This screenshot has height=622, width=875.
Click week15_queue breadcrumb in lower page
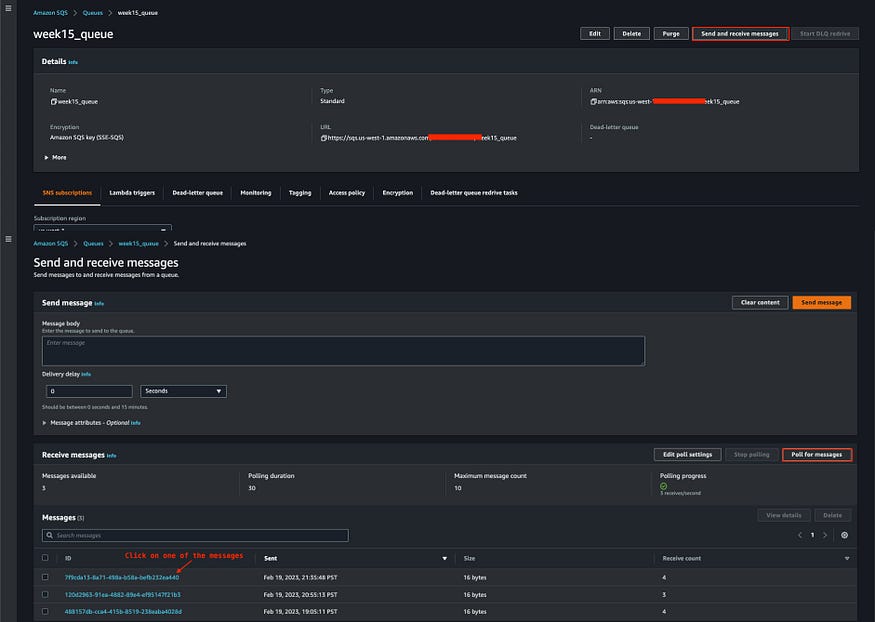[138, 244]
